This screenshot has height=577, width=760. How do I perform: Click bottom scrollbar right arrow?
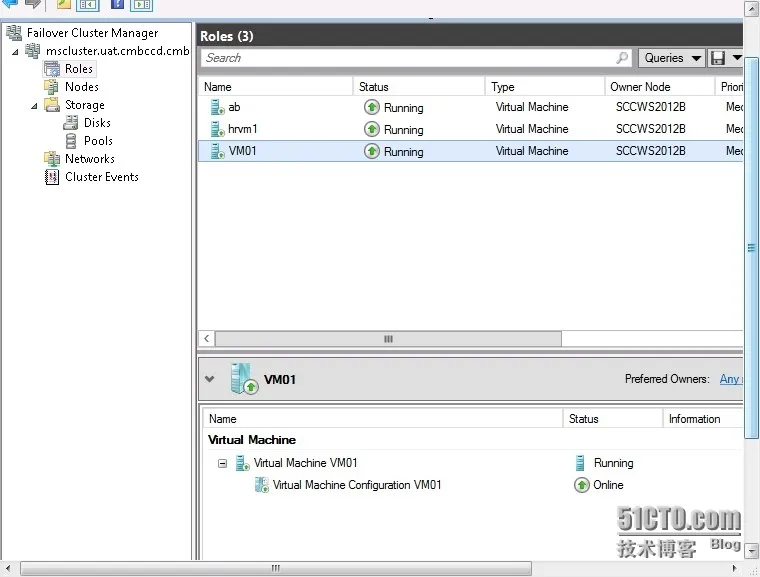coord(735,568)
